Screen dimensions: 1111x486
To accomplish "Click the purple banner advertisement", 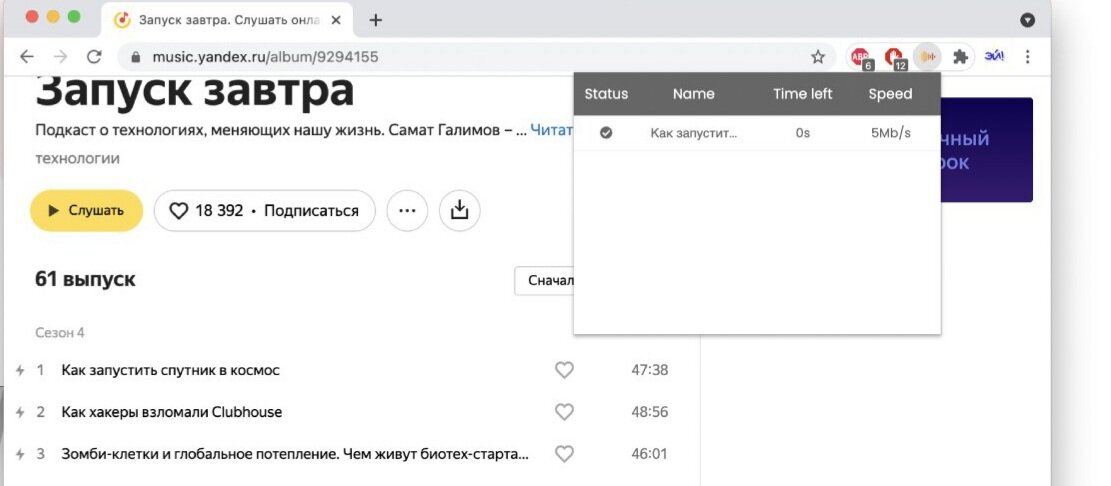I will coord(986,150).
